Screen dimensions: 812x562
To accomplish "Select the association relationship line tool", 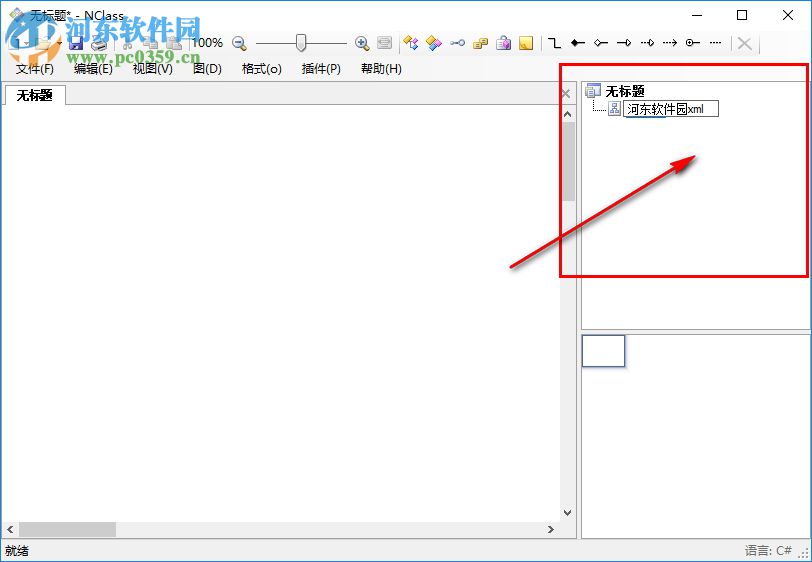I will click(x=555, y=43).
